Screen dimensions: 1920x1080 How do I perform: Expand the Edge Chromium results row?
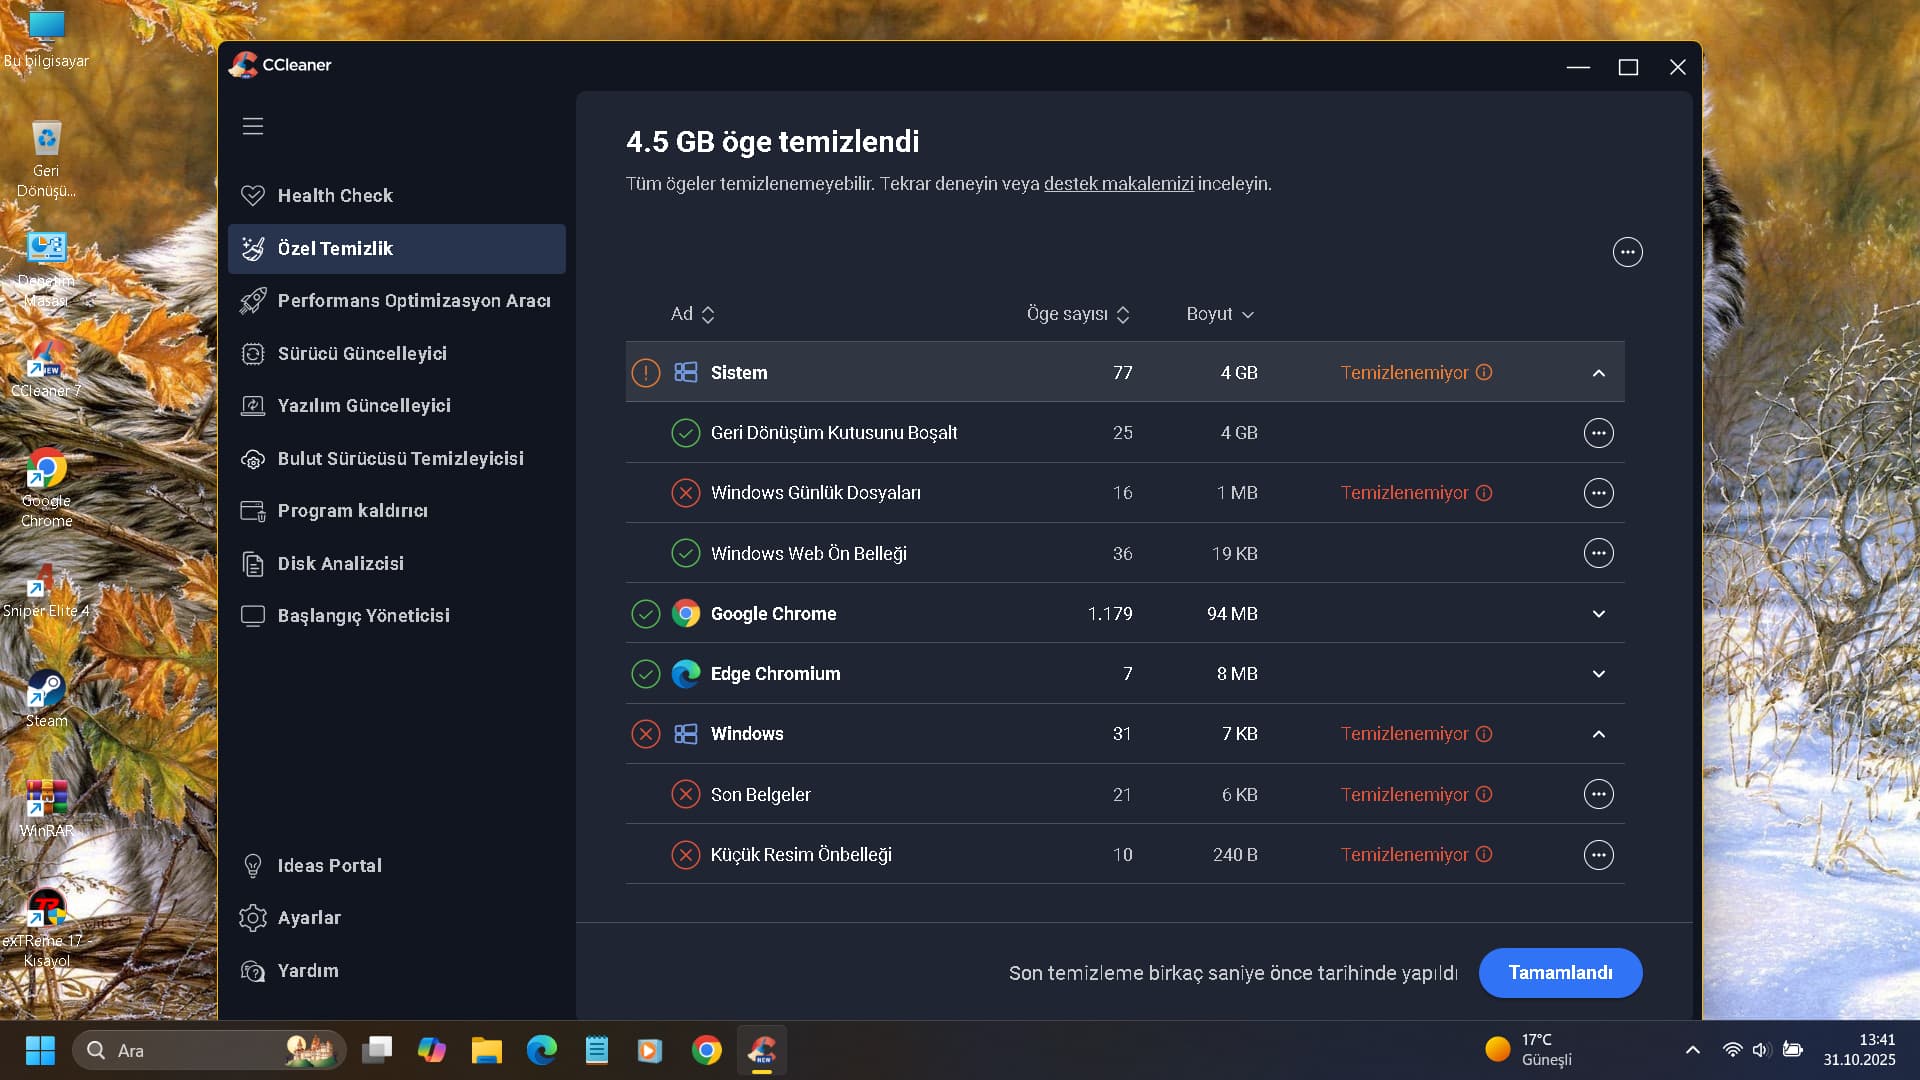tap(1598, 674)
